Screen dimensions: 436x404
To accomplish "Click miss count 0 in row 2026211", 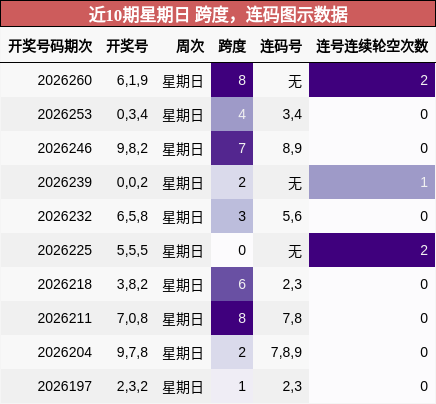I will 372,318.
